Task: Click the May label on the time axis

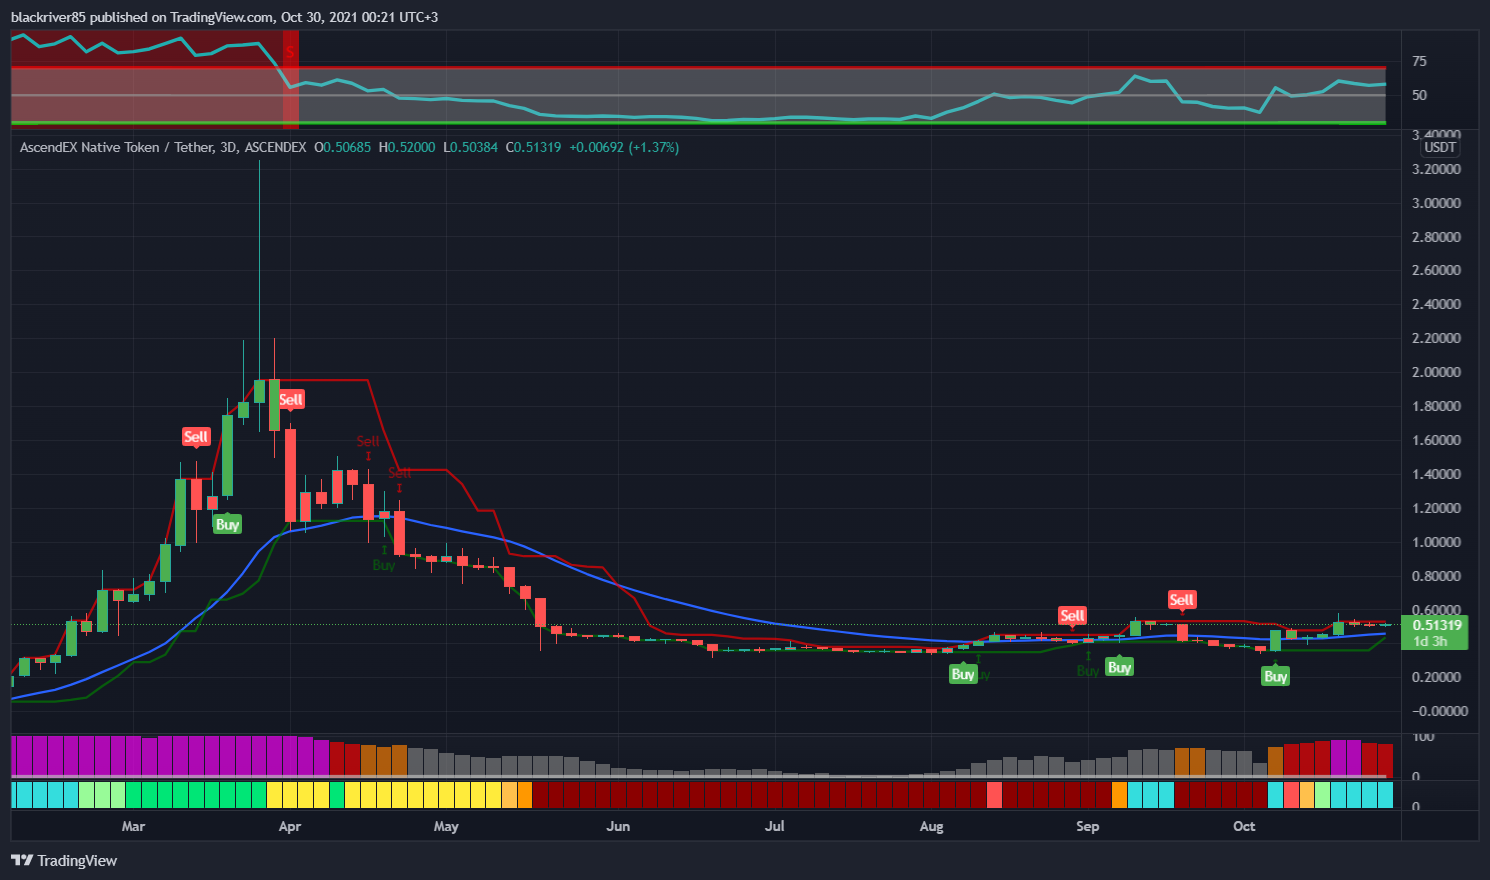Action: (x=446, y=826)
